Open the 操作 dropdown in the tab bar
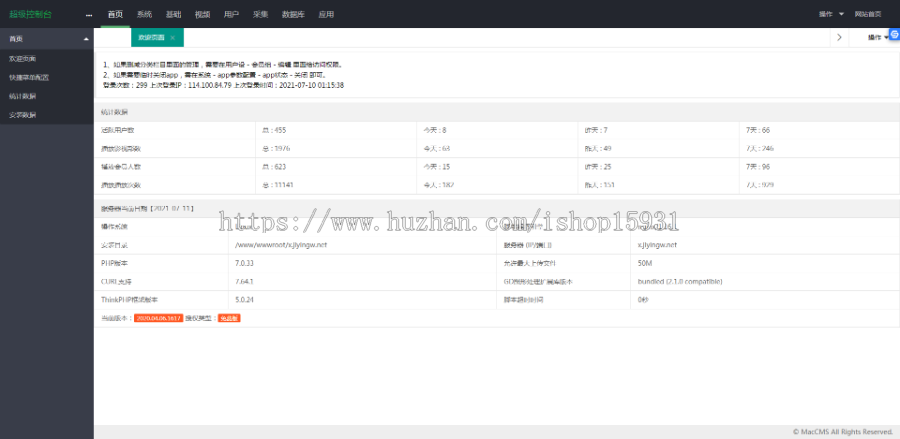This screenshot has height=439, width=900. coord(878,37)
